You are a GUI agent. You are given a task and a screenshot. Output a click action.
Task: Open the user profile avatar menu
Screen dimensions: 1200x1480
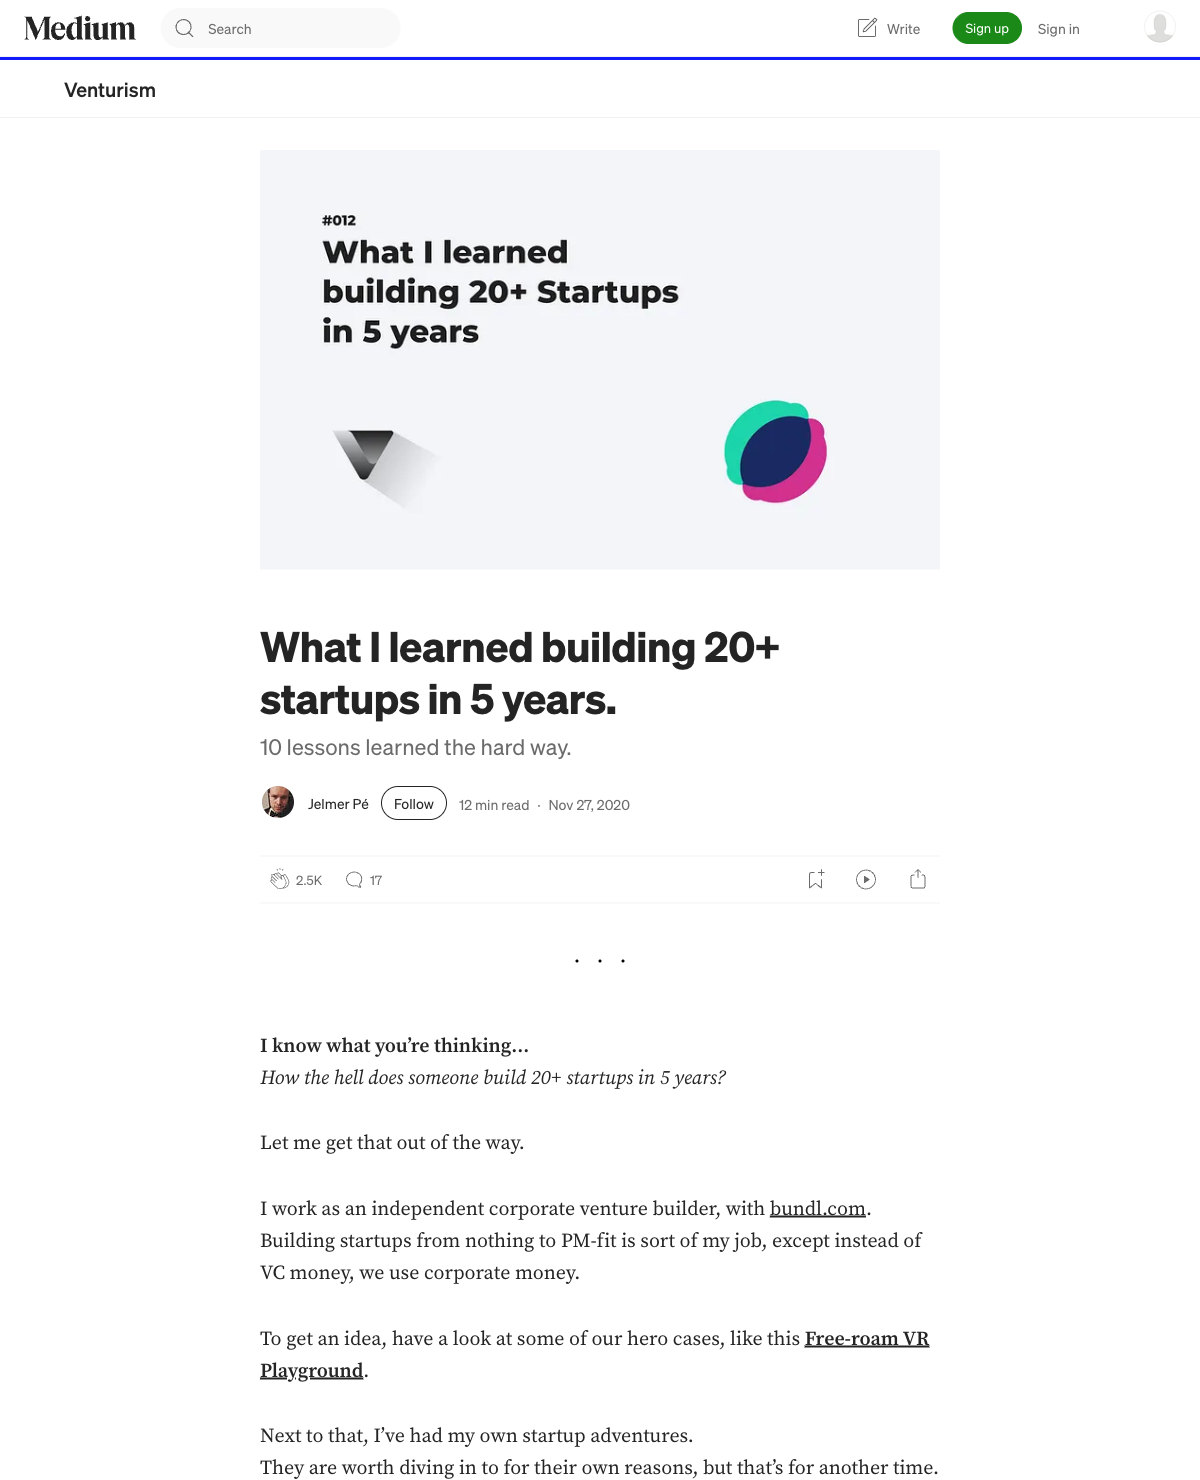point(1159,28)
